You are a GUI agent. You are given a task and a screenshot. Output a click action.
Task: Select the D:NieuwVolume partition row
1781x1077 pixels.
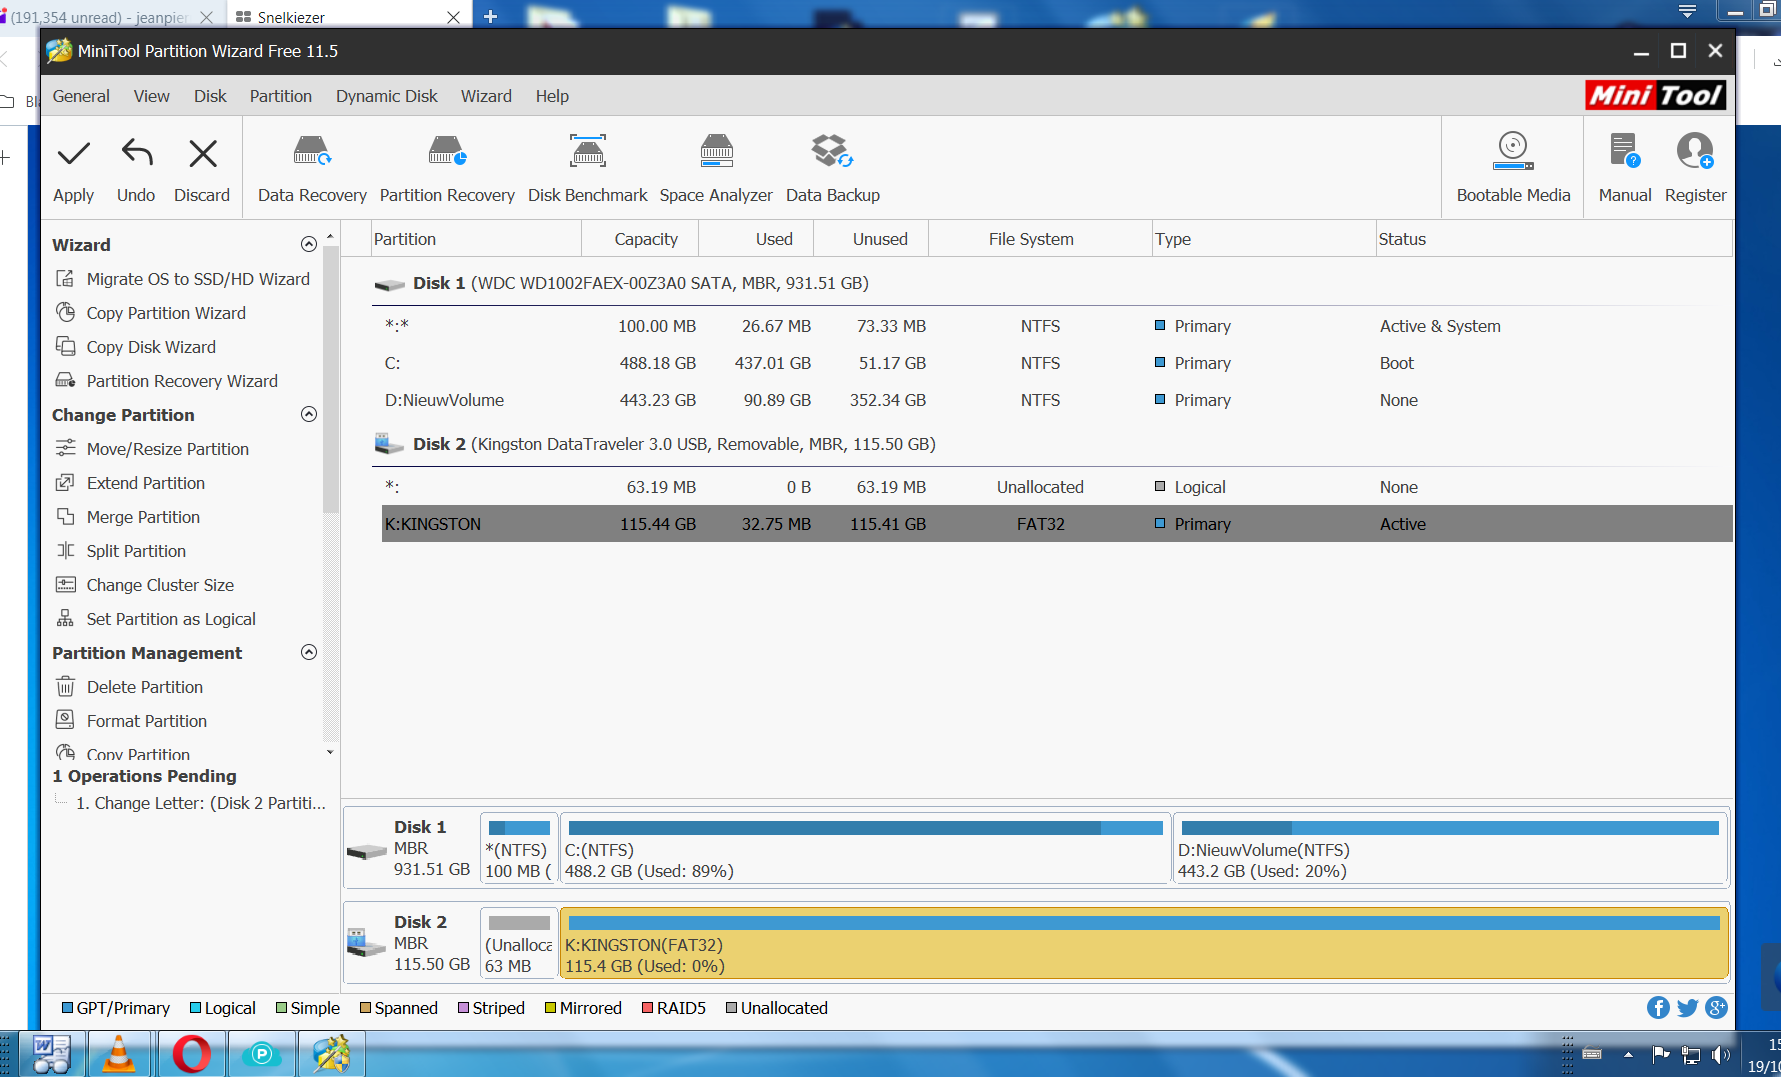pyautogui.click(x=444, y=400)
